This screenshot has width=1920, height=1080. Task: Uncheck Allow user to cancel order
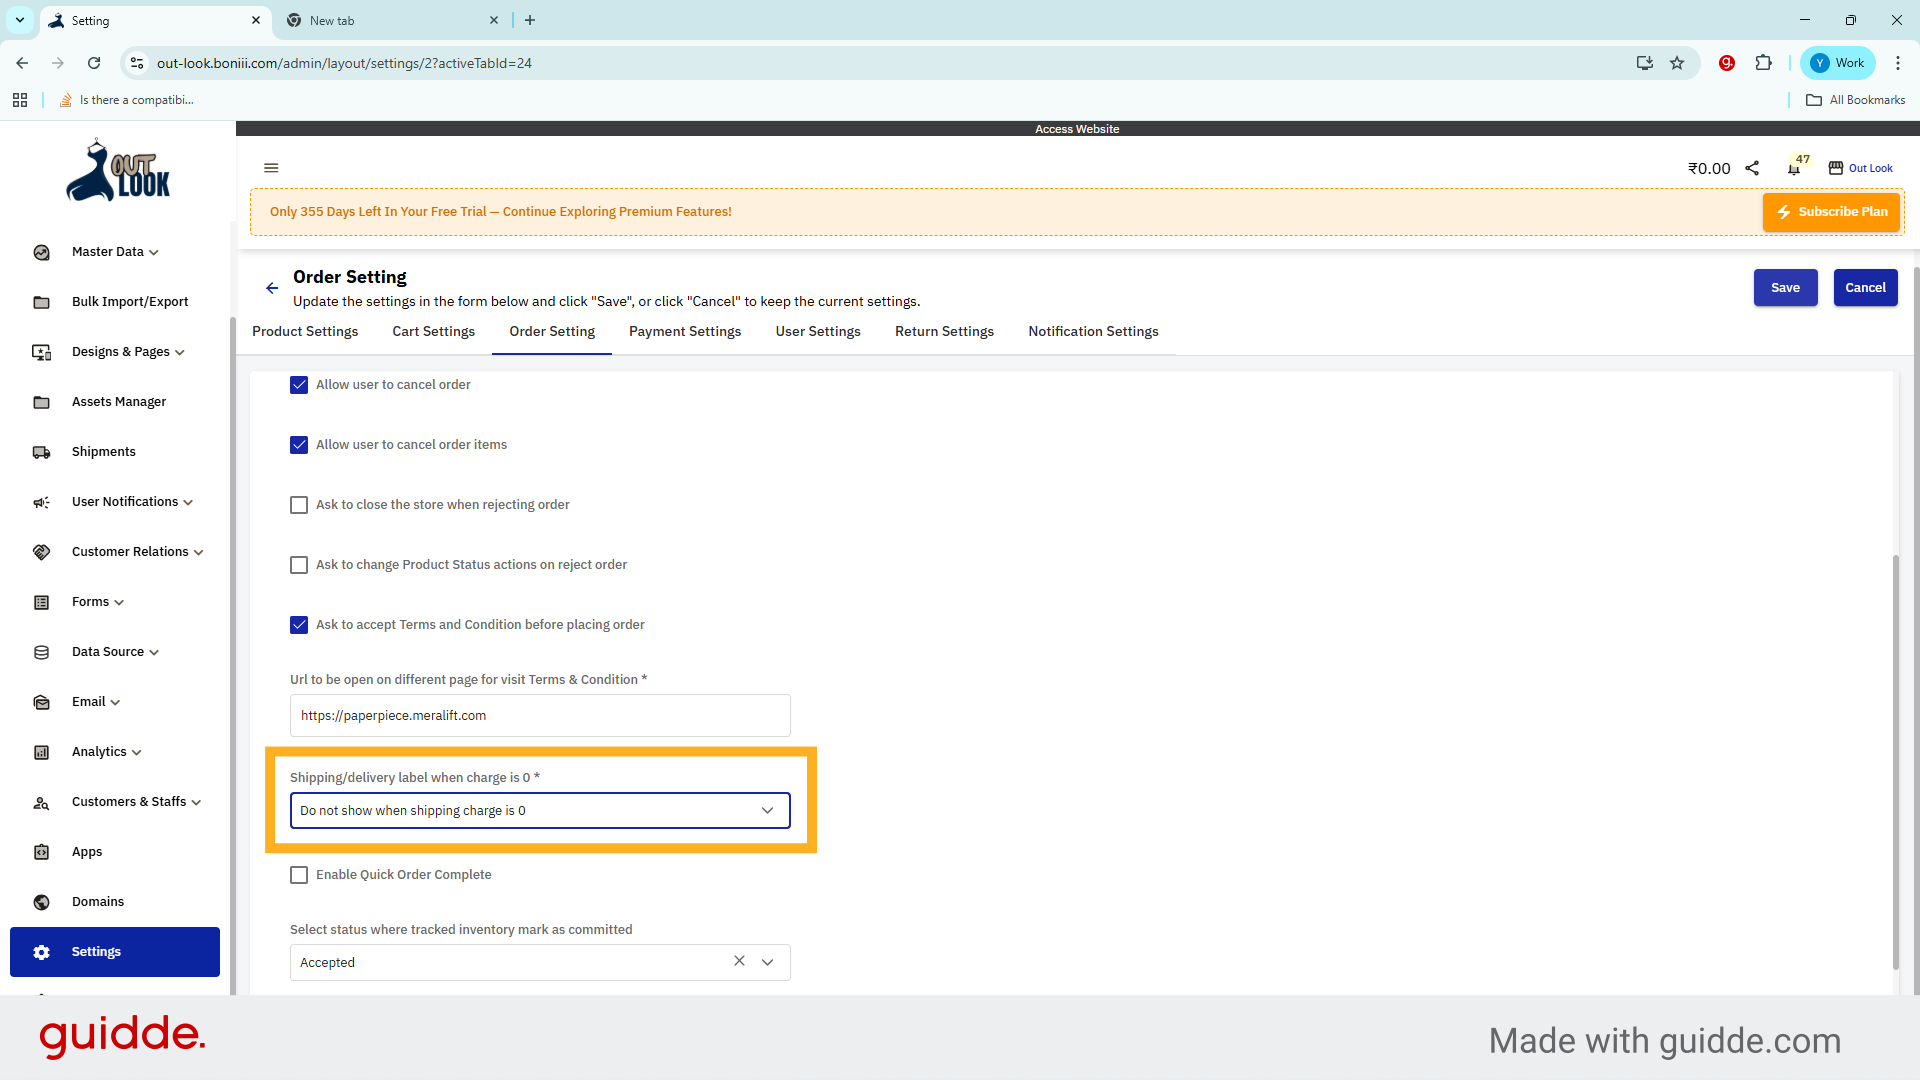tap(298, 384)
